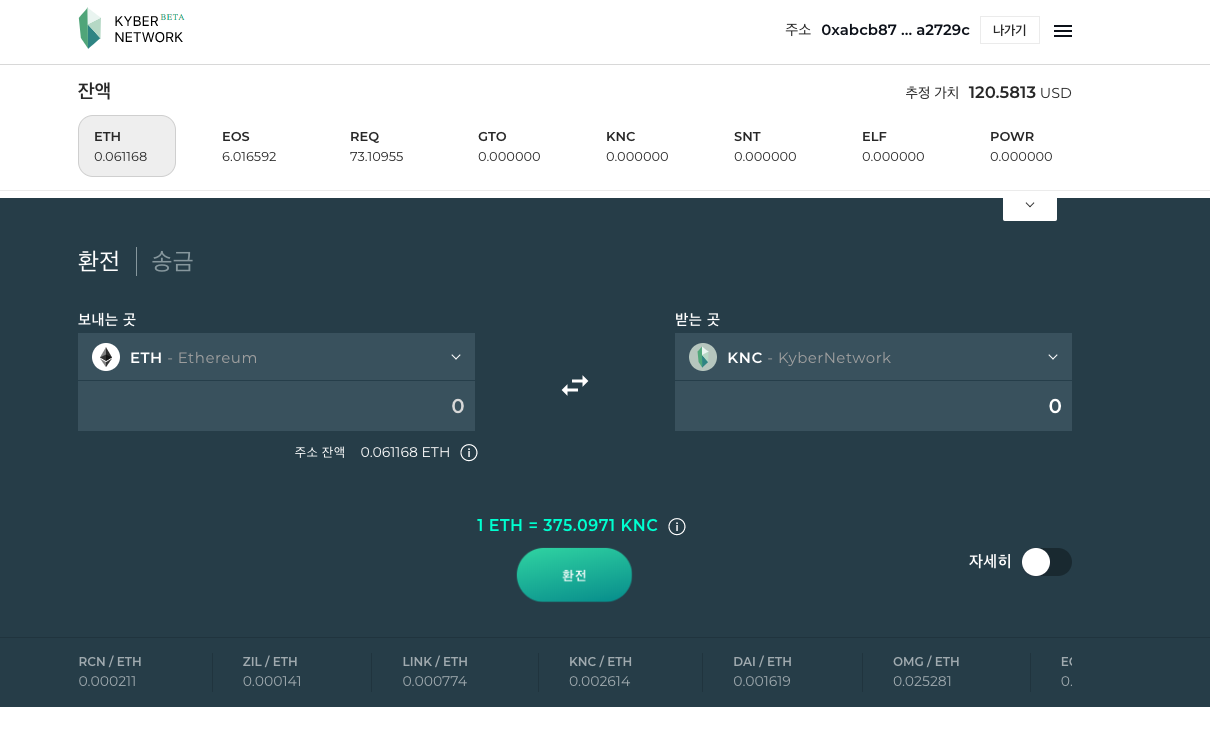Select the ETH balance token
The image size is (1210, 749).
tap(127, 146)
